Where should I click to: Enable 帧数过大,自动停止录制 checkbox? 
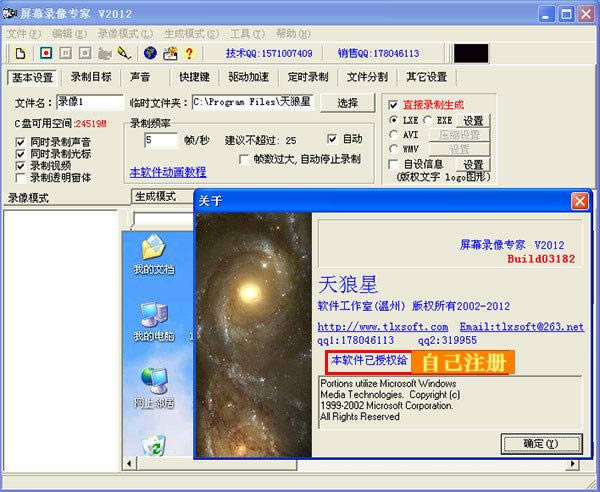244,160
